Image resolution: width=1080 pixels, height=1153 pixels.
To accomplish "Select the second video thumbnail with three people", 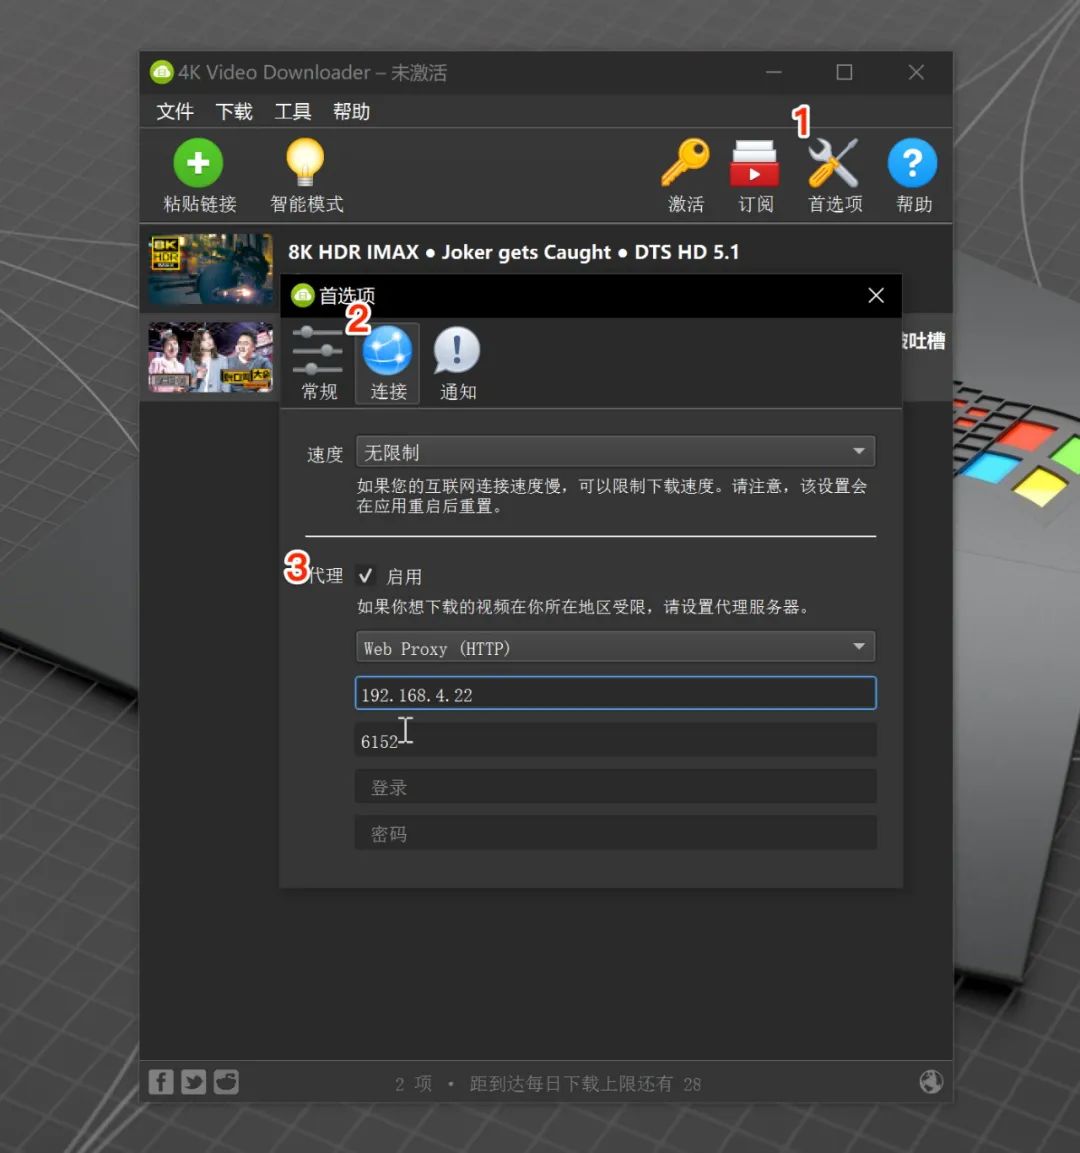I will coord(210,357).
